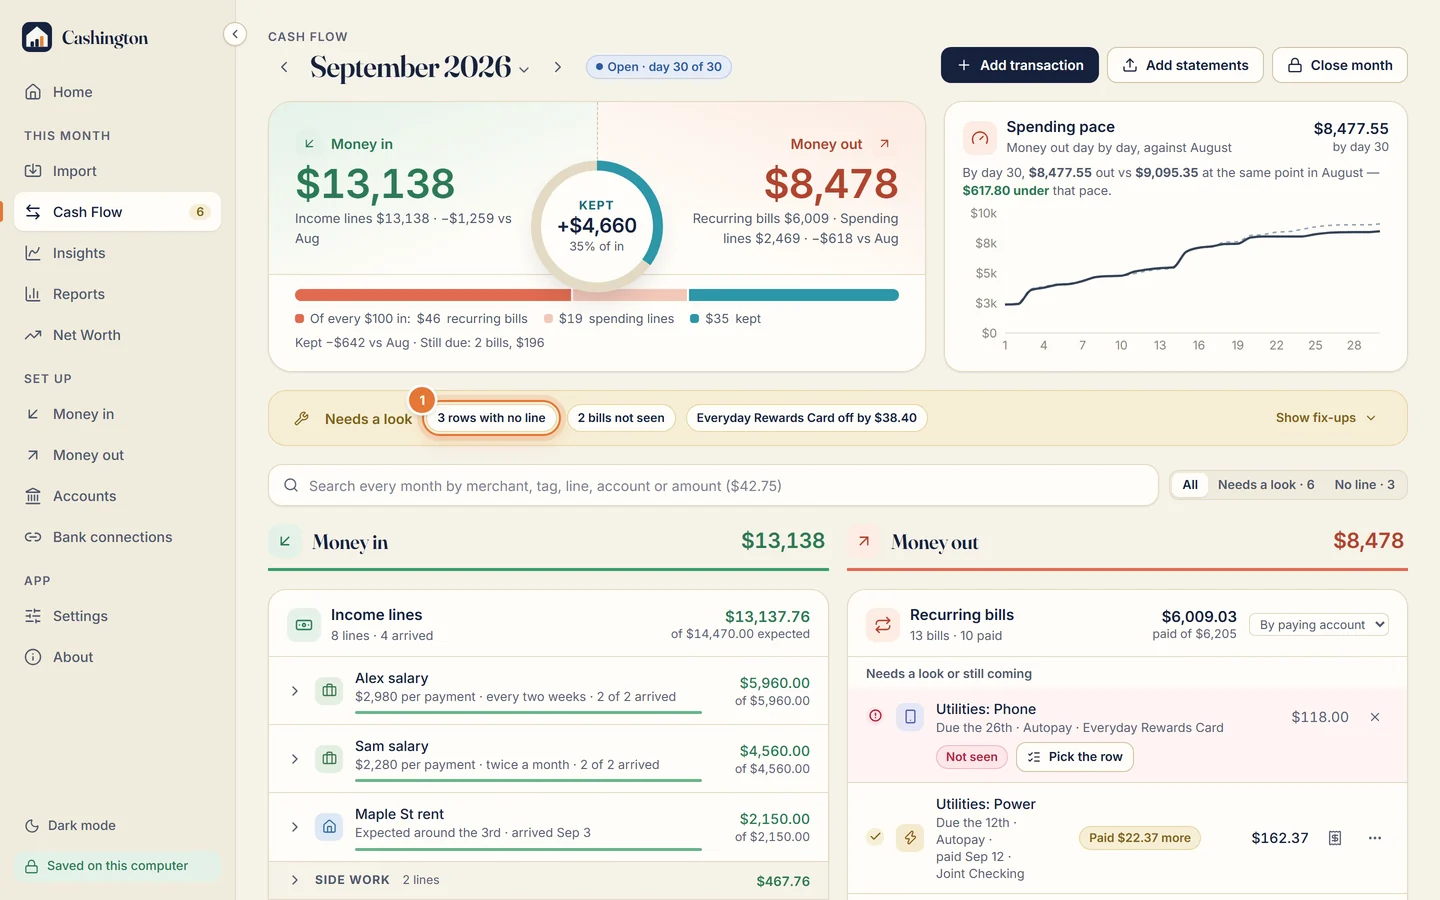Click the Recurring bills repeat icon
This screenshot has height=900, width=1440.
[x=883, y=625]
